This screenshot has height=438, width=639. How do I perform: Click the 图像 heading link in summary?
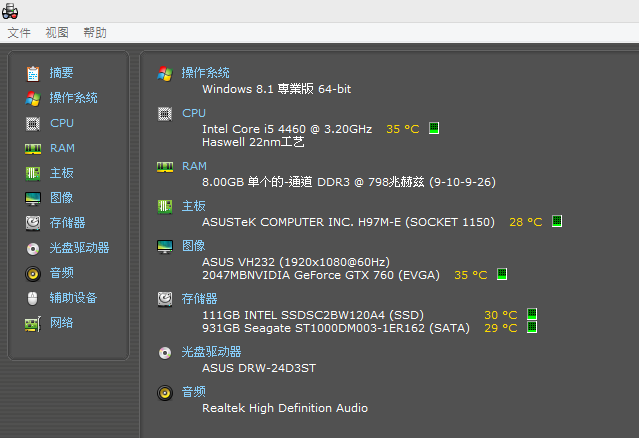[194, 246]
